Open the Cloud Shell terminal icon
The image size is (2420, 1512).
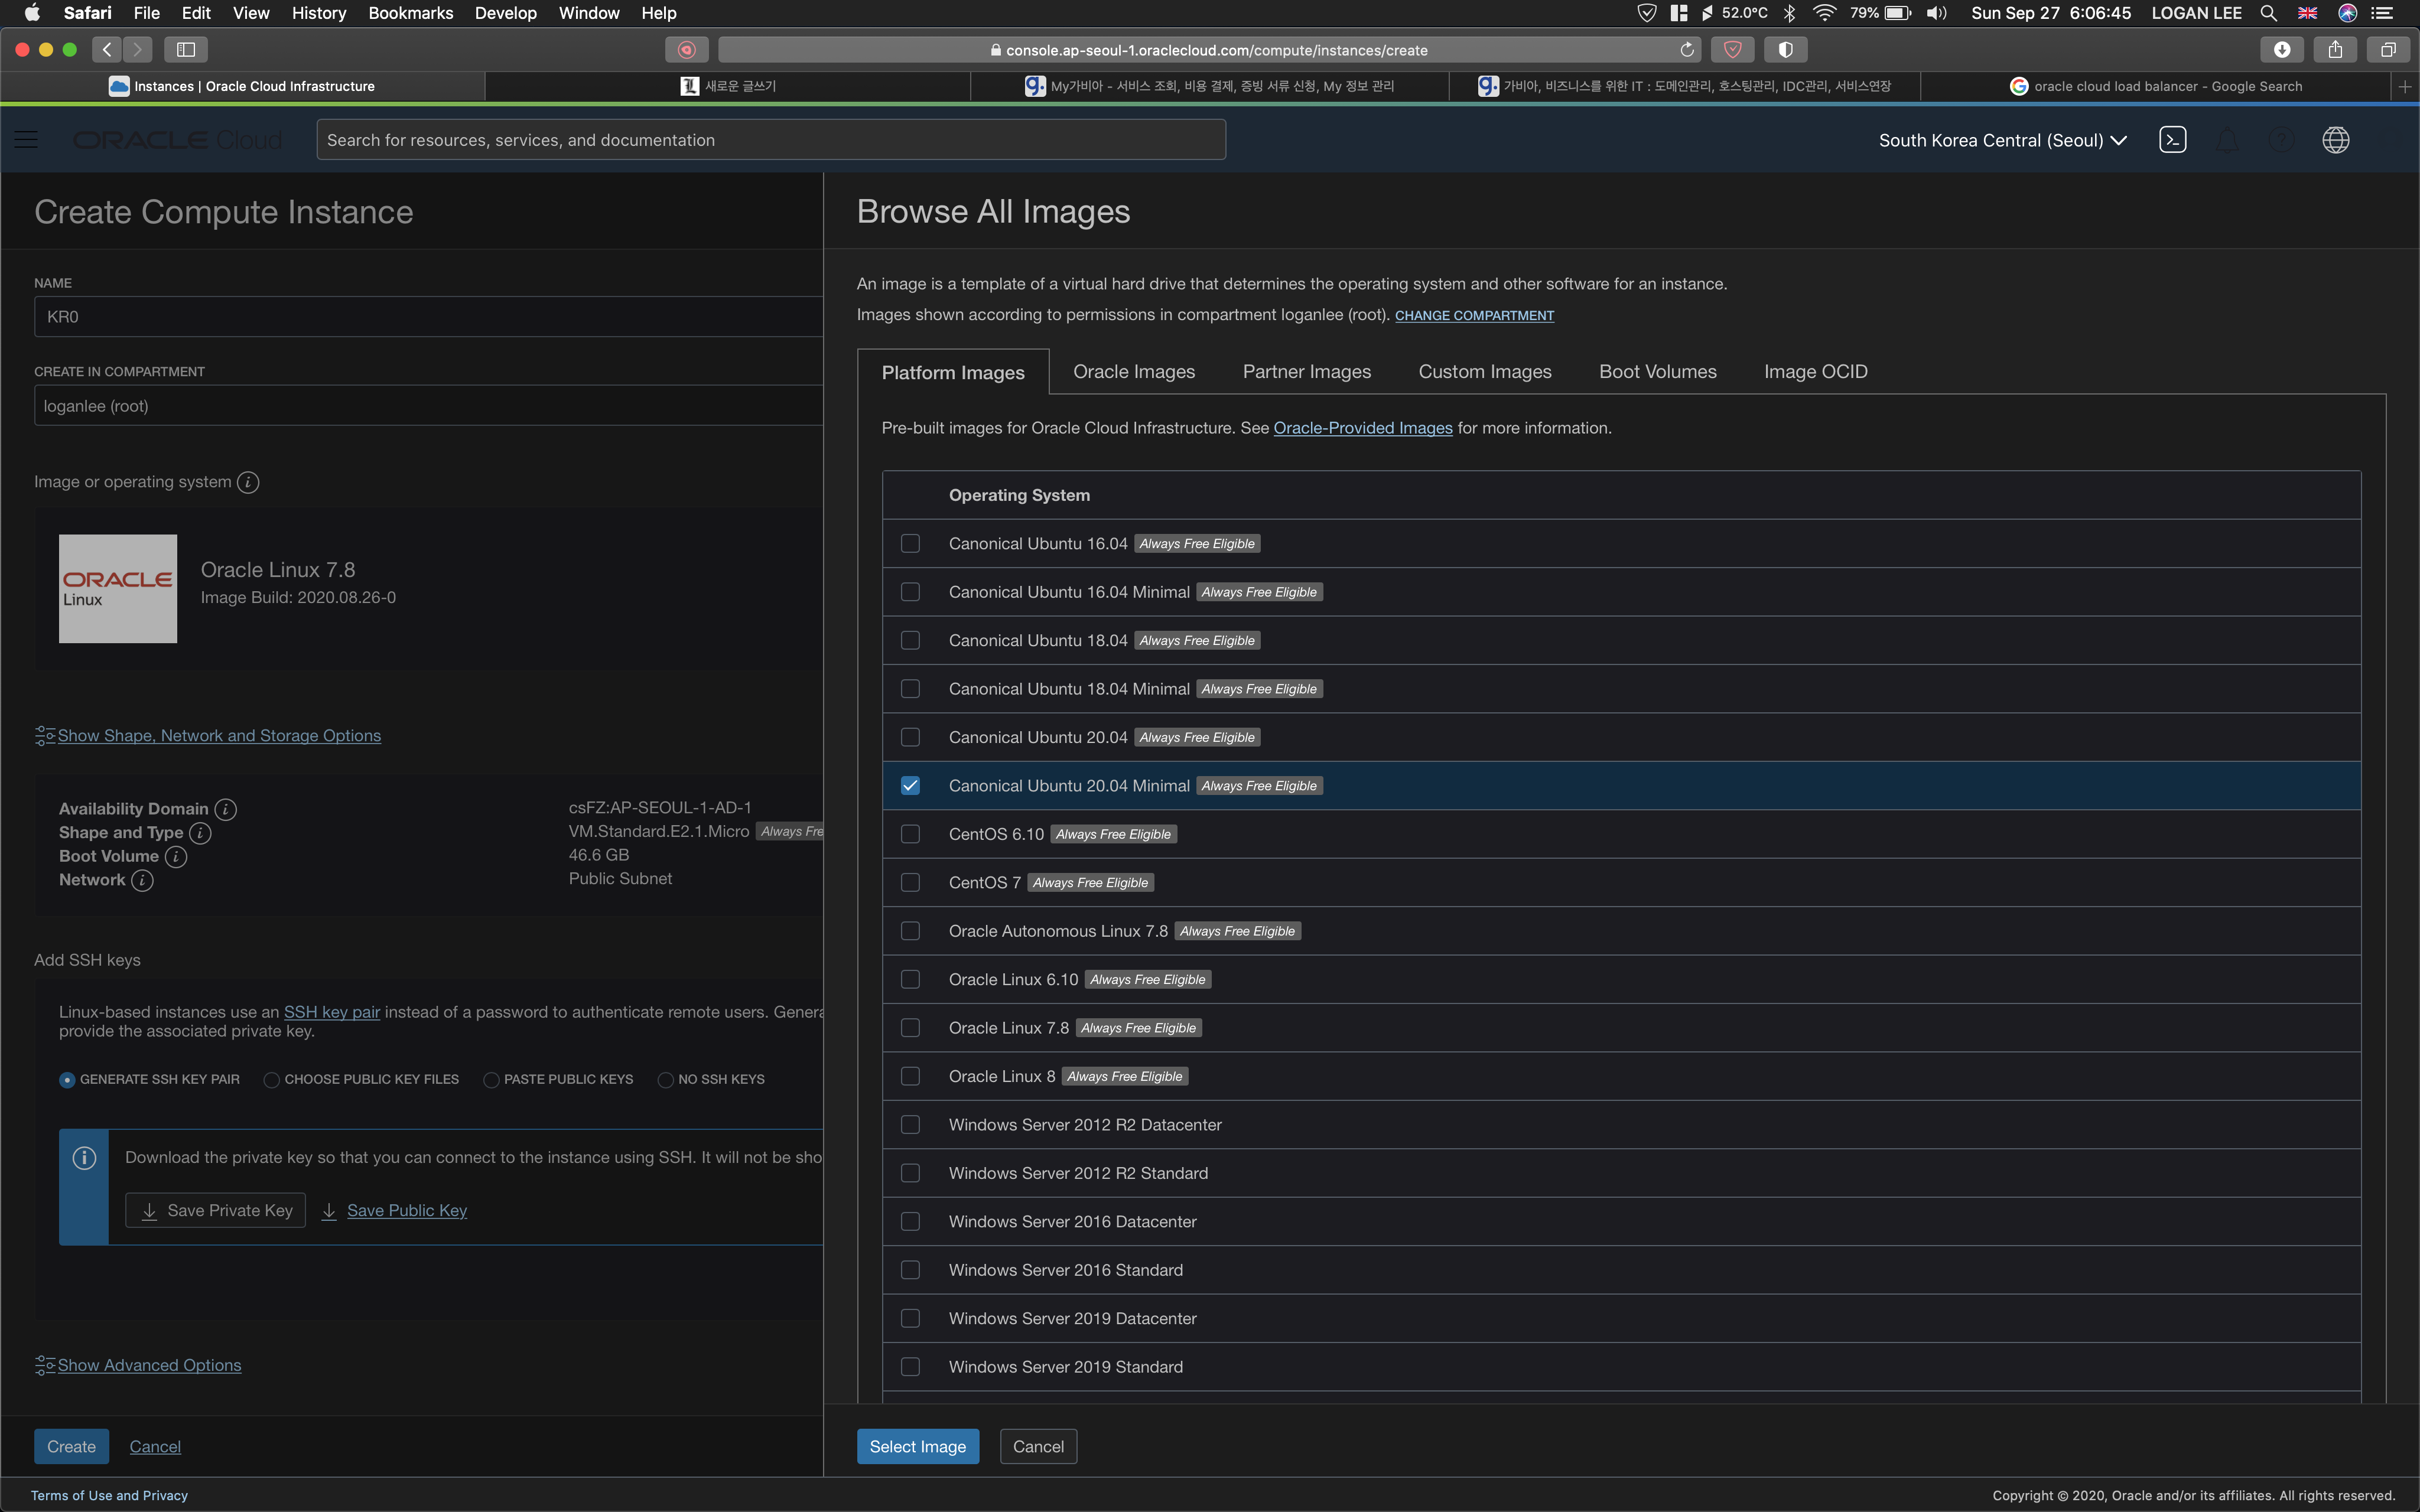[x=2172, y=140]
